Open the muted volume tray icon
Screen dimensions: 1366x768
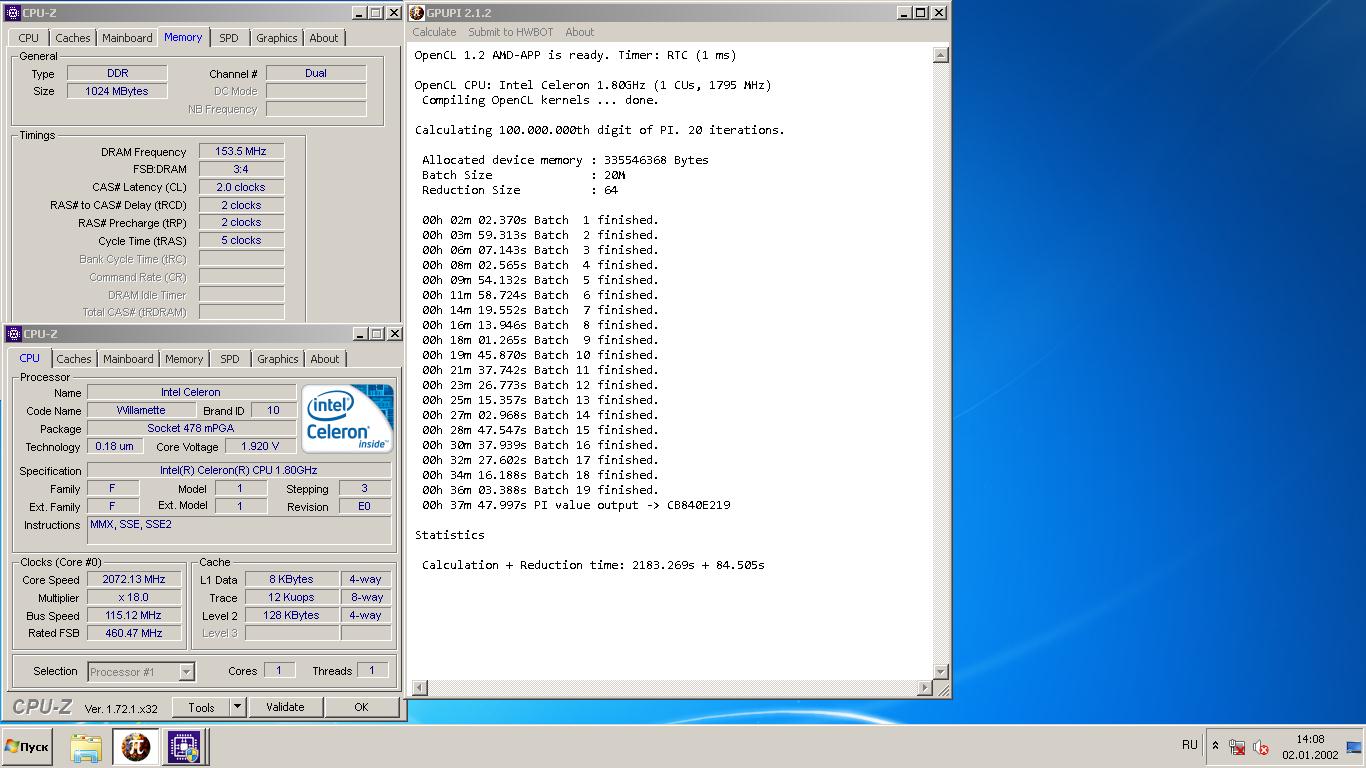tap(1261, 747)
